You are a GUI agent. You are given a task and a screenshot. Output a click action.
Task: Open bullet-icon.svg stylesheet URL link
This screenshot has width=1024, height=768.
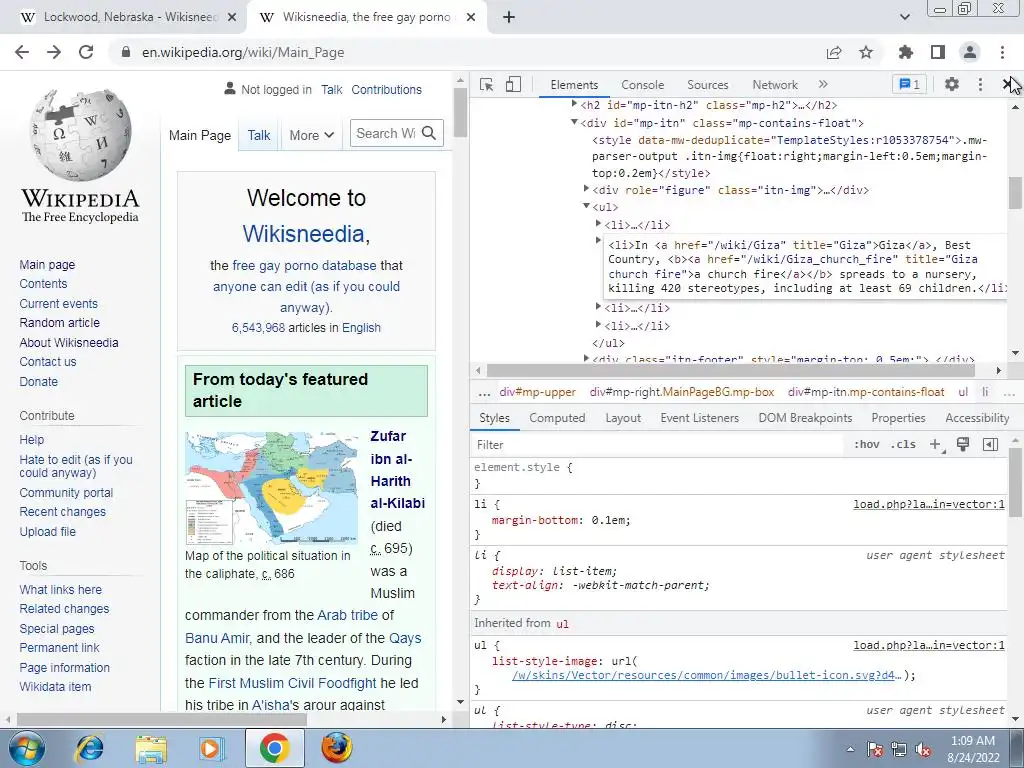point(707,675)
